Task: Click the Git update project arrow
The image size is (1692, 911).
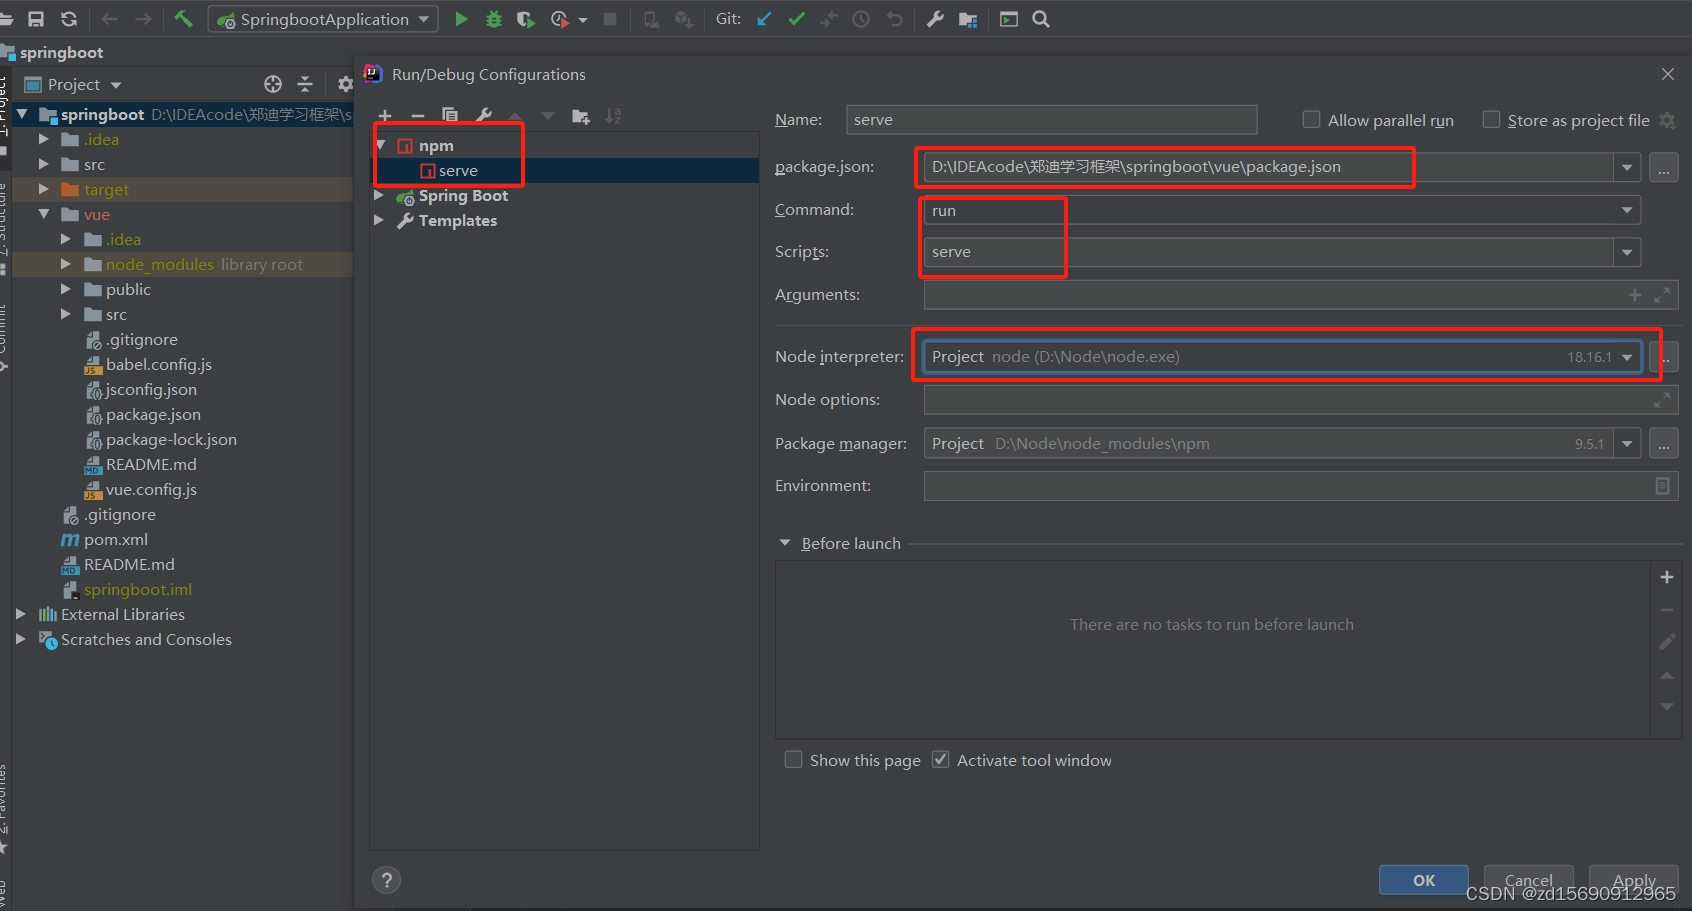Action: [764, 19]
